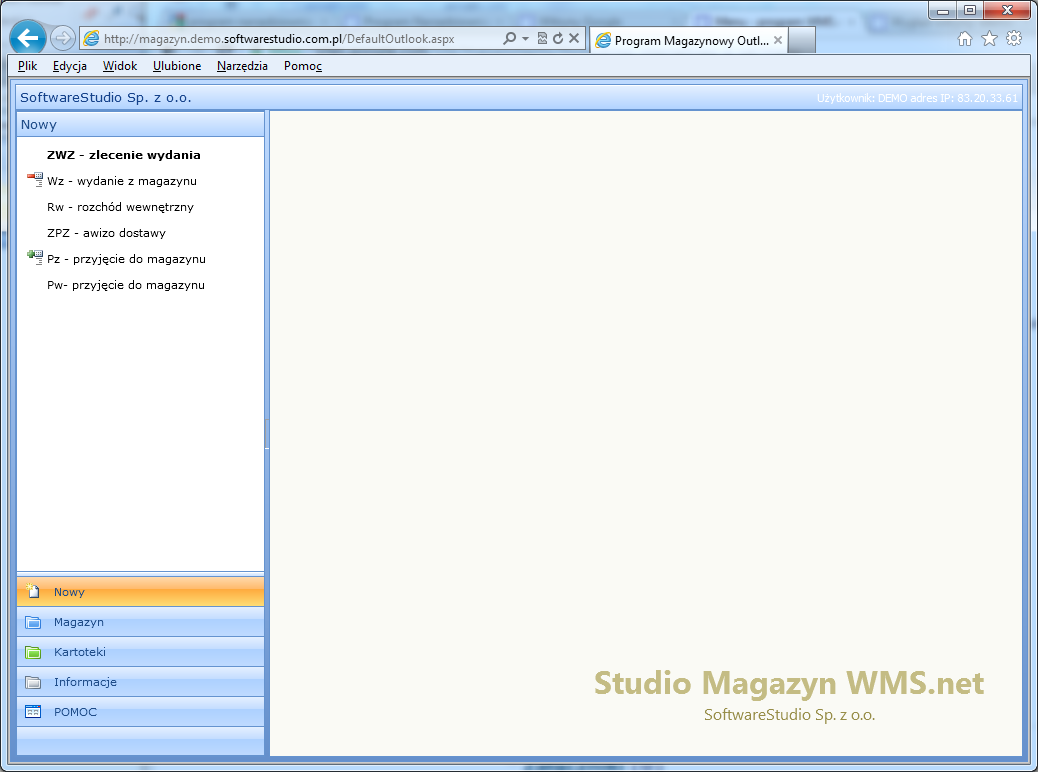Click the Home icon in browser
Image resolution: width=1038 pixels, height=772 pixels.
pyautogui.click(x=965, y=39)
